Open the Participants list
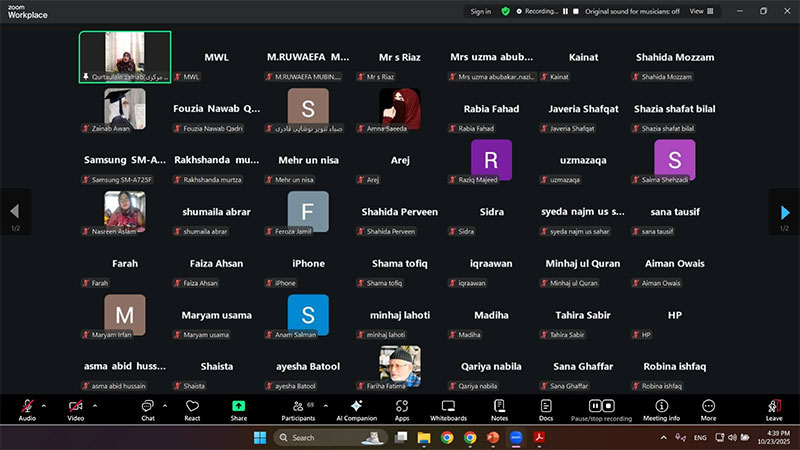Viewport: 800px width, 450px height. pyautogui.click(x=298, y=409)
